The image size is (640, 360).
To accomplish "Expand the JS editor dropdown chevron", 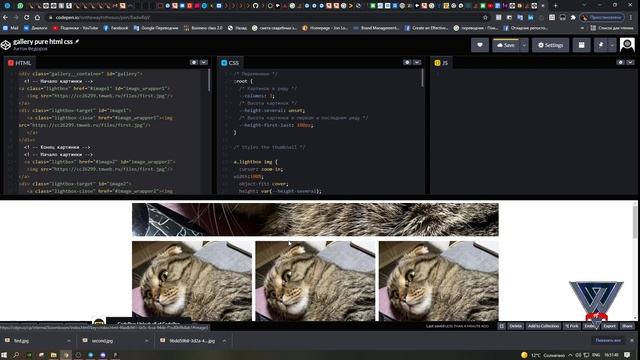I will pos(630,62).
